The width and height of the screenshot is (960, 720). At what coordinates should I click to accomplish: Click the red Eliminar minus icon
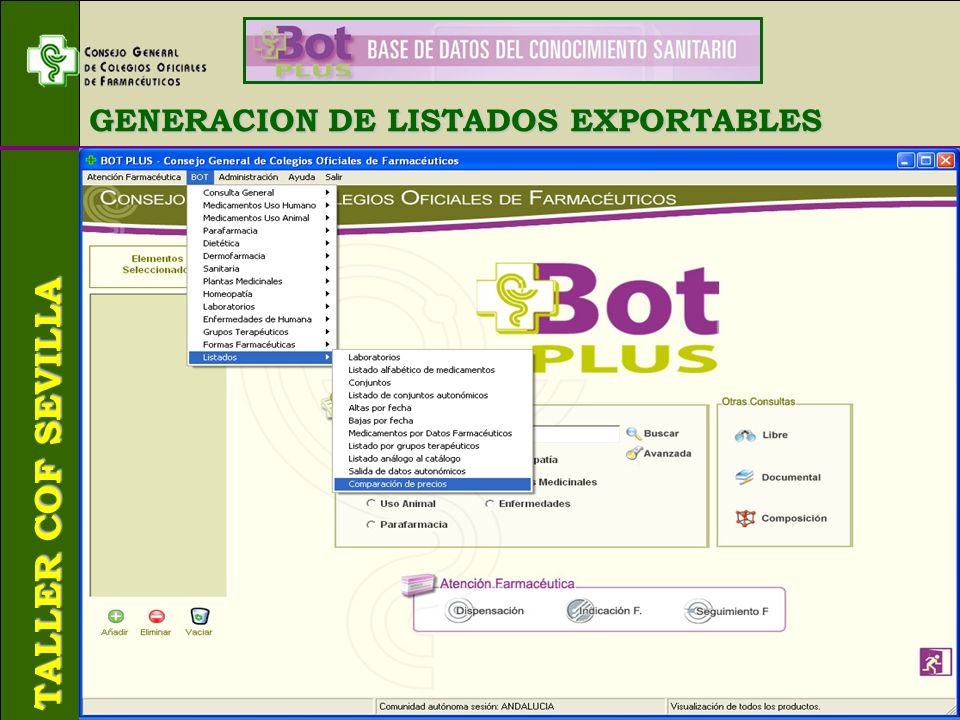point(156,616)
